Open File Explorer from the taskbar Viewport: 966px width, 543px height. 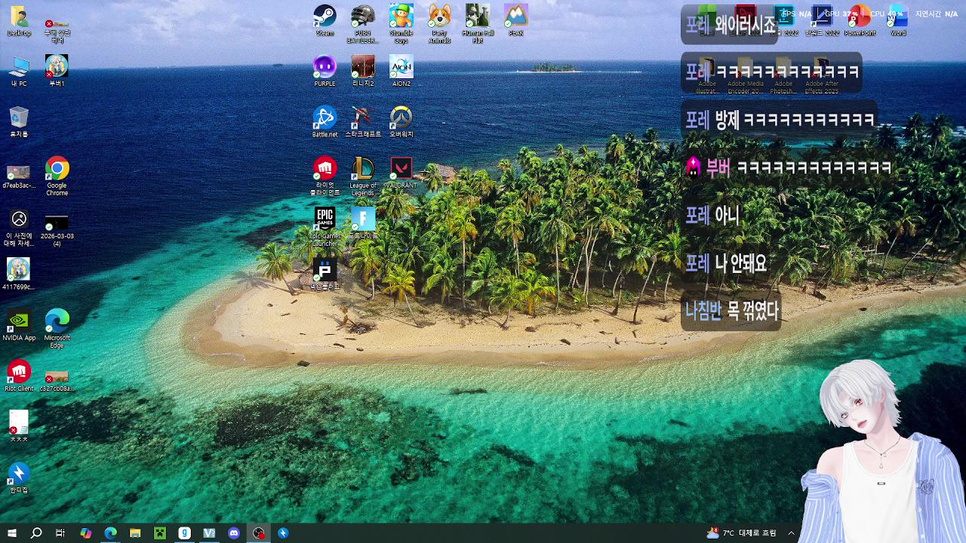coord(135,533)
